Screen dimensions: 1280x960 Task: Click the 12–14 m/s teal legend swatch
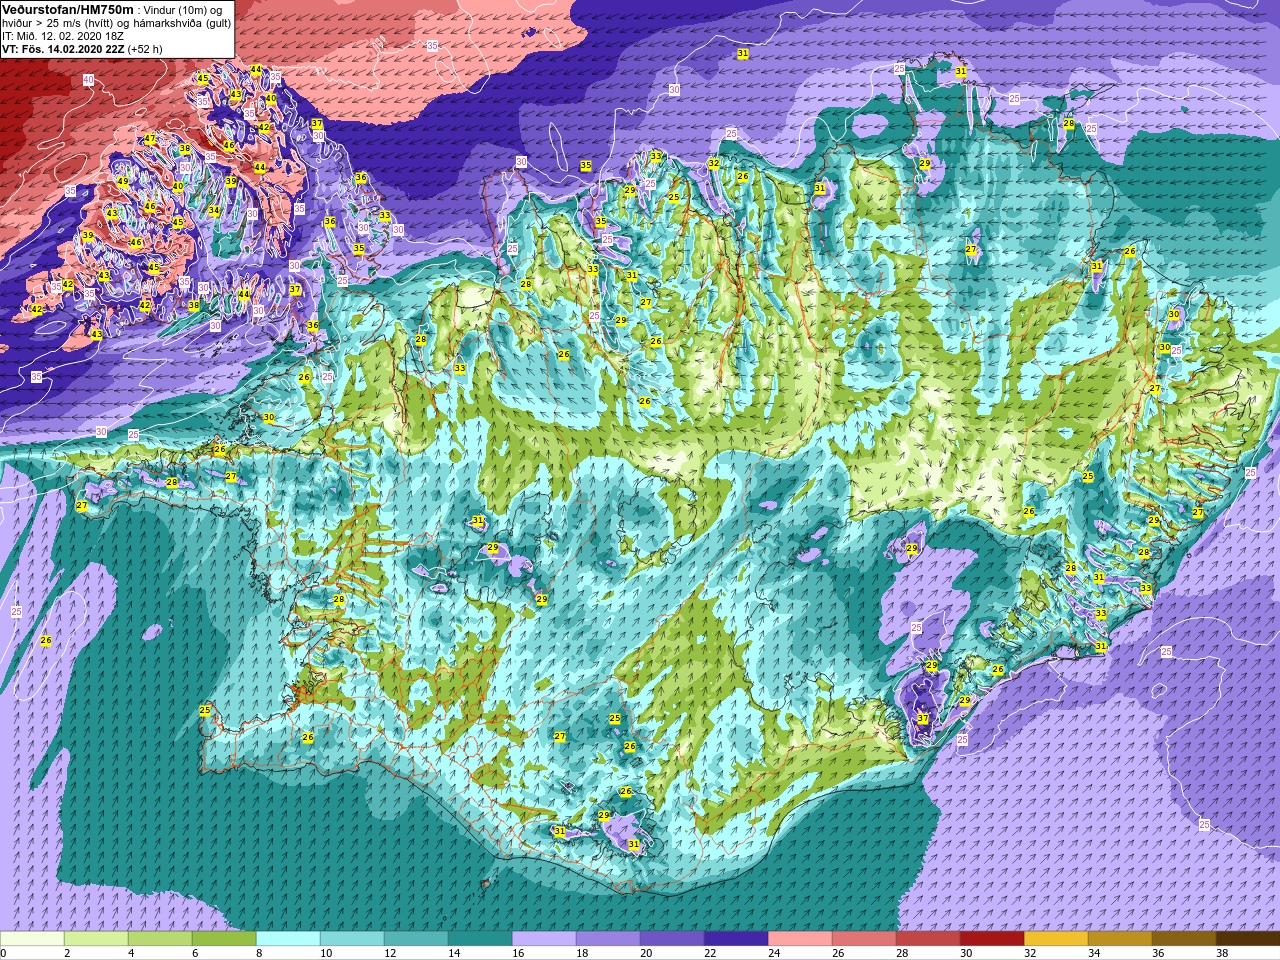click(x=416, y=939)
